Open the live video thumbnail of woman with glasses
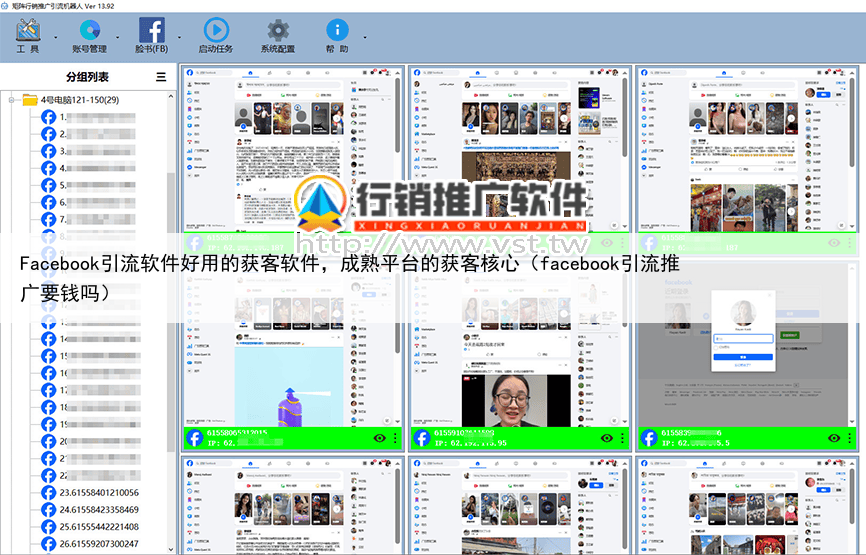This screenshot has width=866, height=555. tap(516, 400)
